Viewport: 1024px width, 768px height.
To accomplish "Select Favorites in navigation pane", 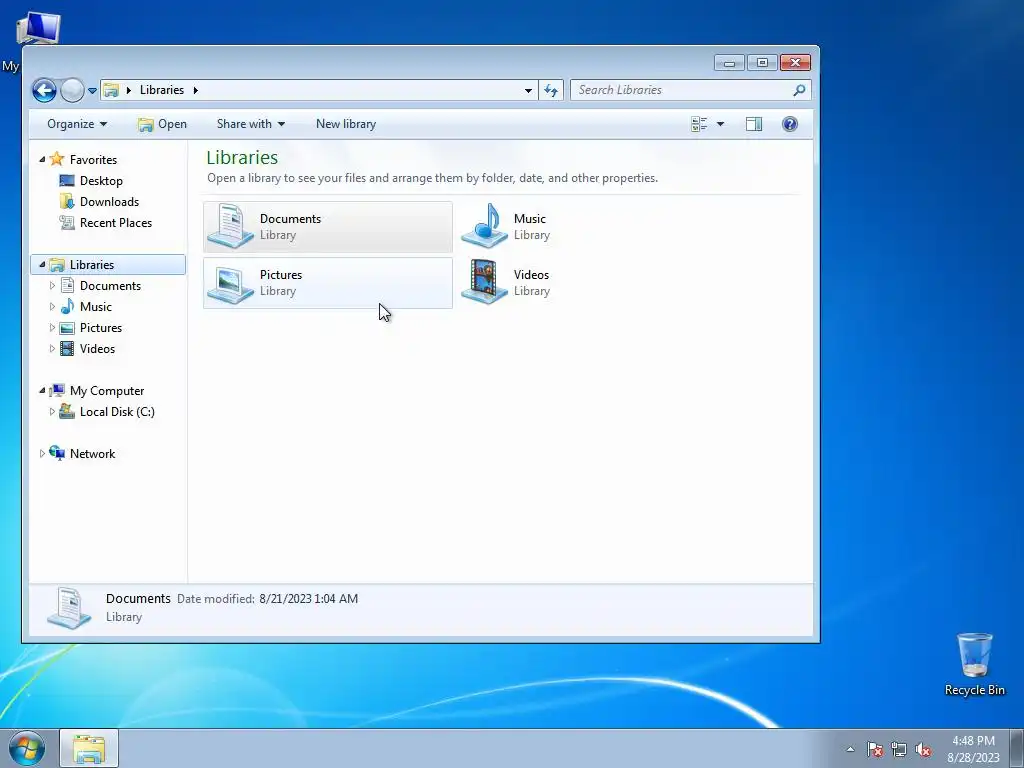I will click(93, 159).
